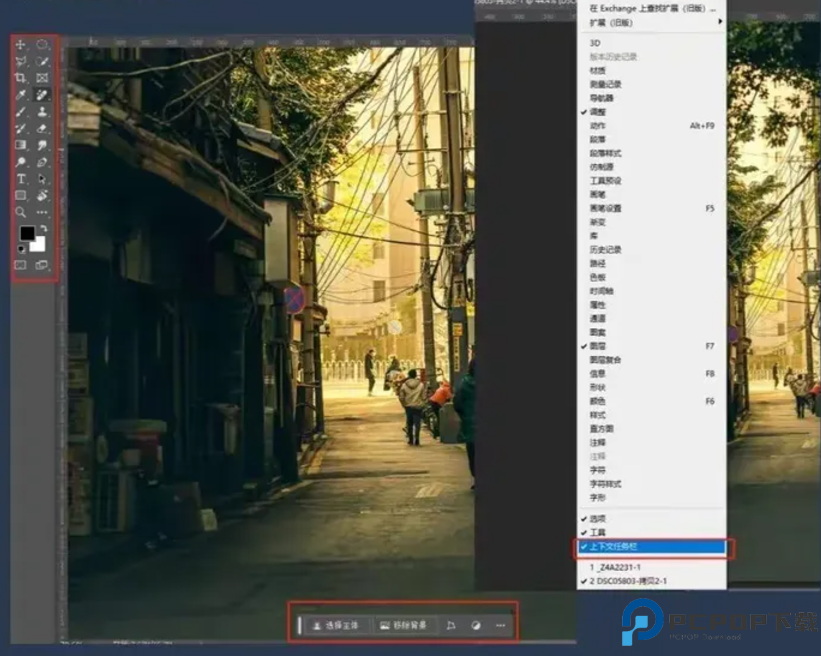Choose 动作 (Alt+F9) from the menu
The image size is (821, 656).
(x=652, y=126)
